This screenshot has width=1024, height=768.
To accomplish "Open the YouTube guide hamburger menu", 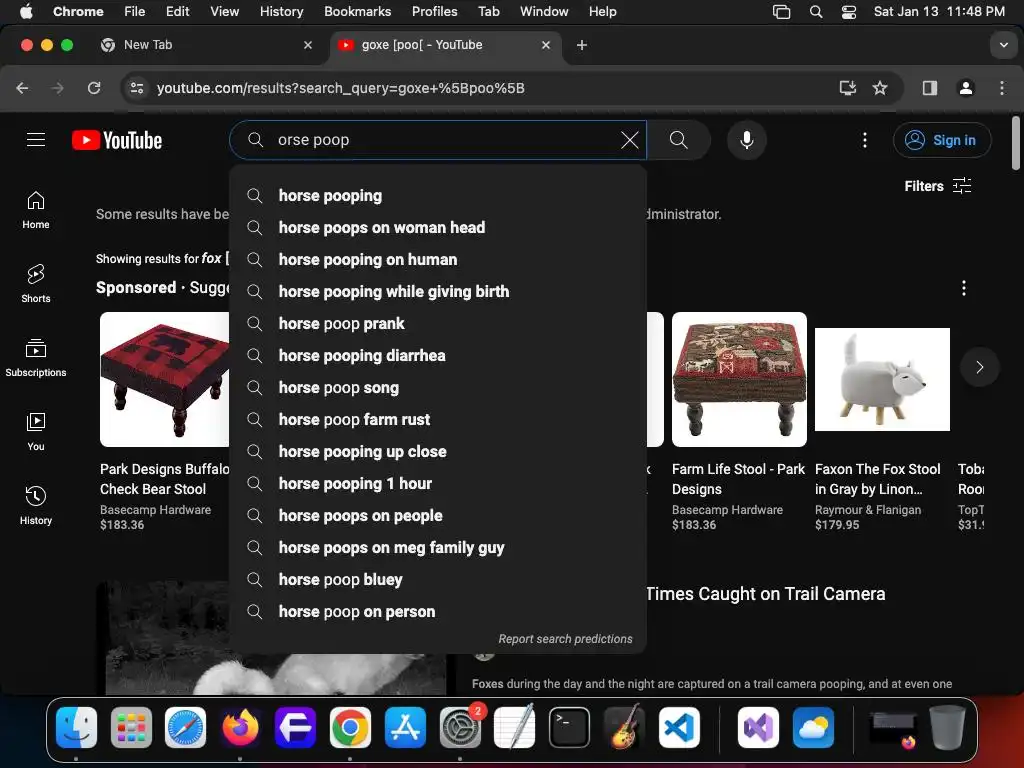I will [36, 140].
